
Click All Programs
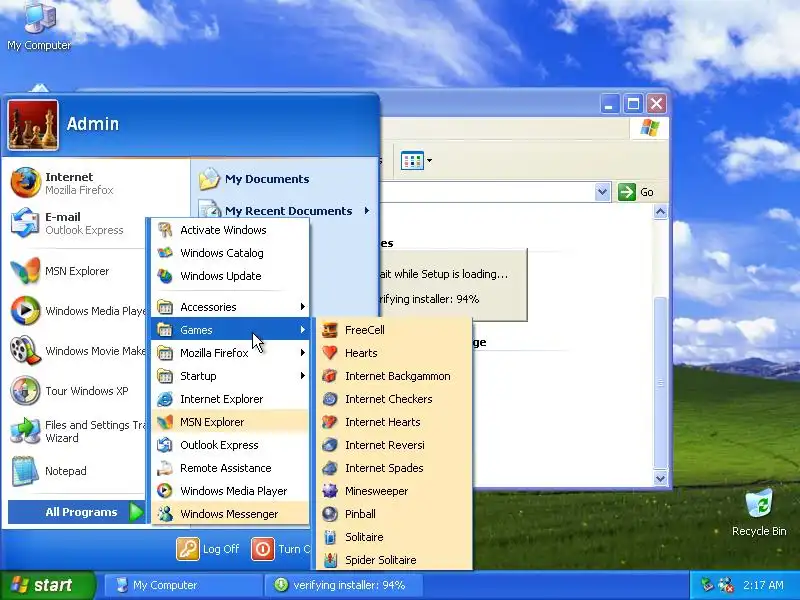tap(77, 512)
